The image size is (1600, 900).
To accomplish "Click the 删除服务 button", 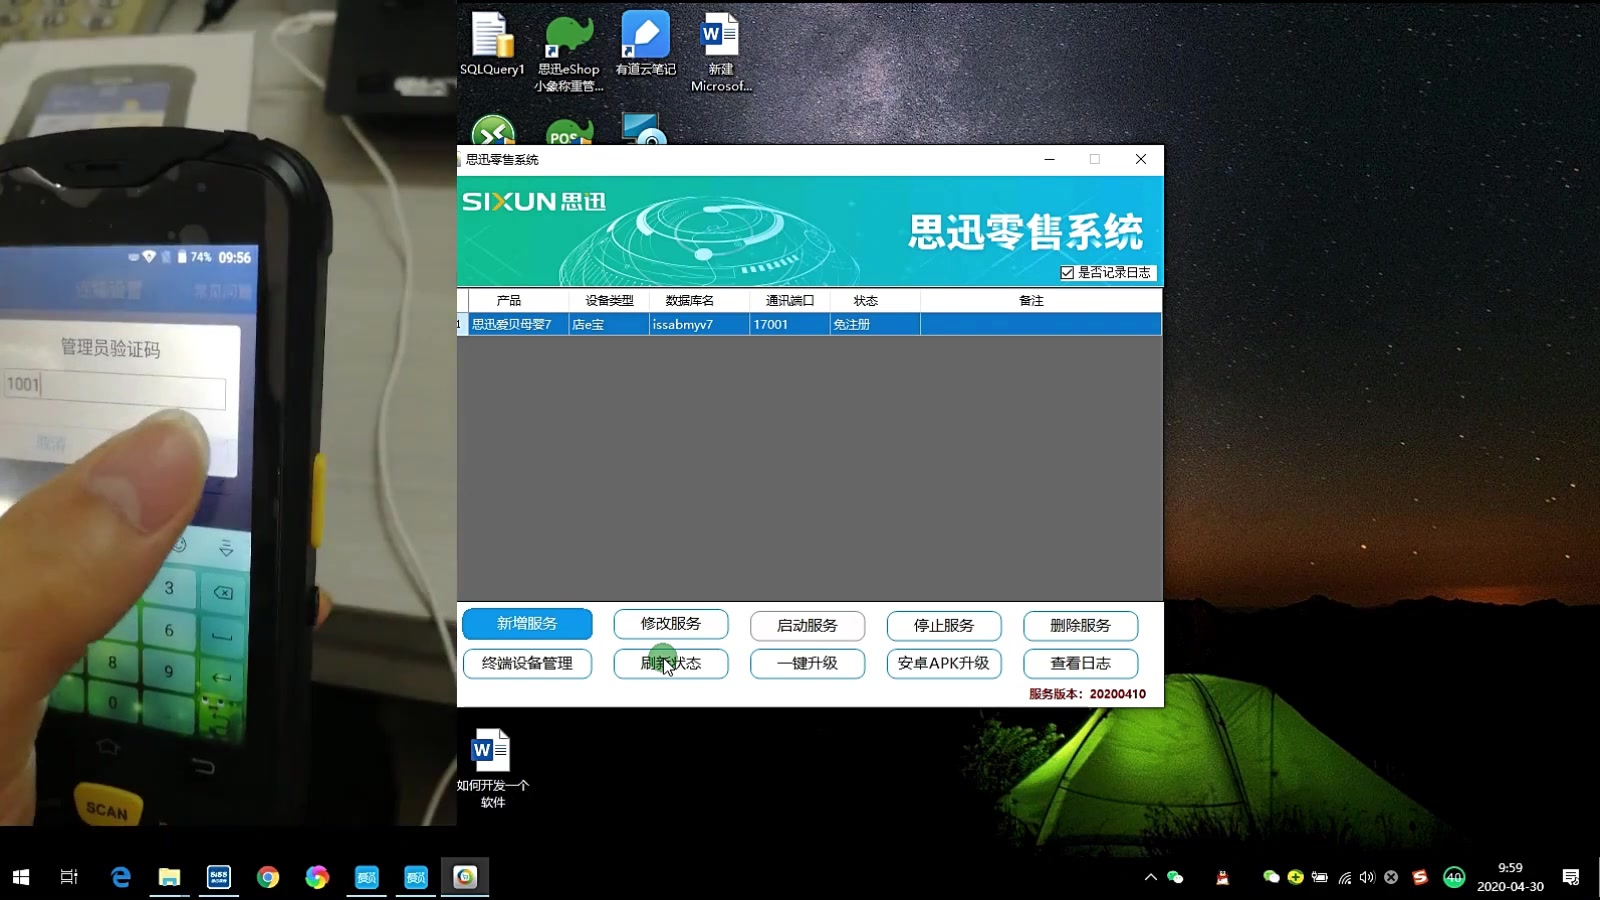I will [x=1080, y=625].
